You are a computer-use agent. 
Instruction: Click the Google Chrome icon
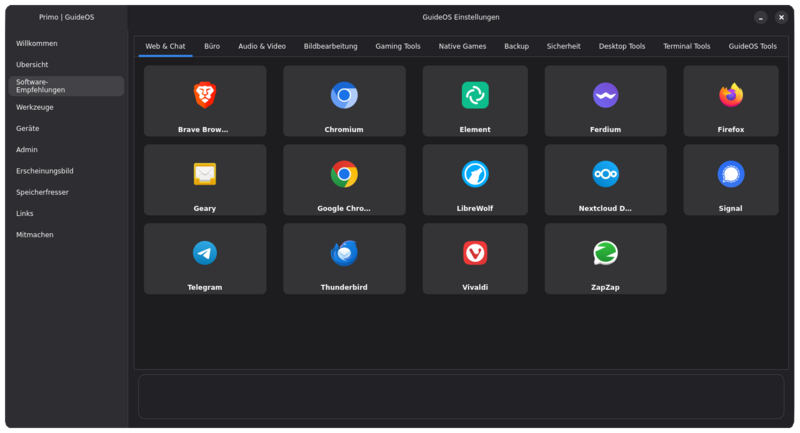point(344,174)
